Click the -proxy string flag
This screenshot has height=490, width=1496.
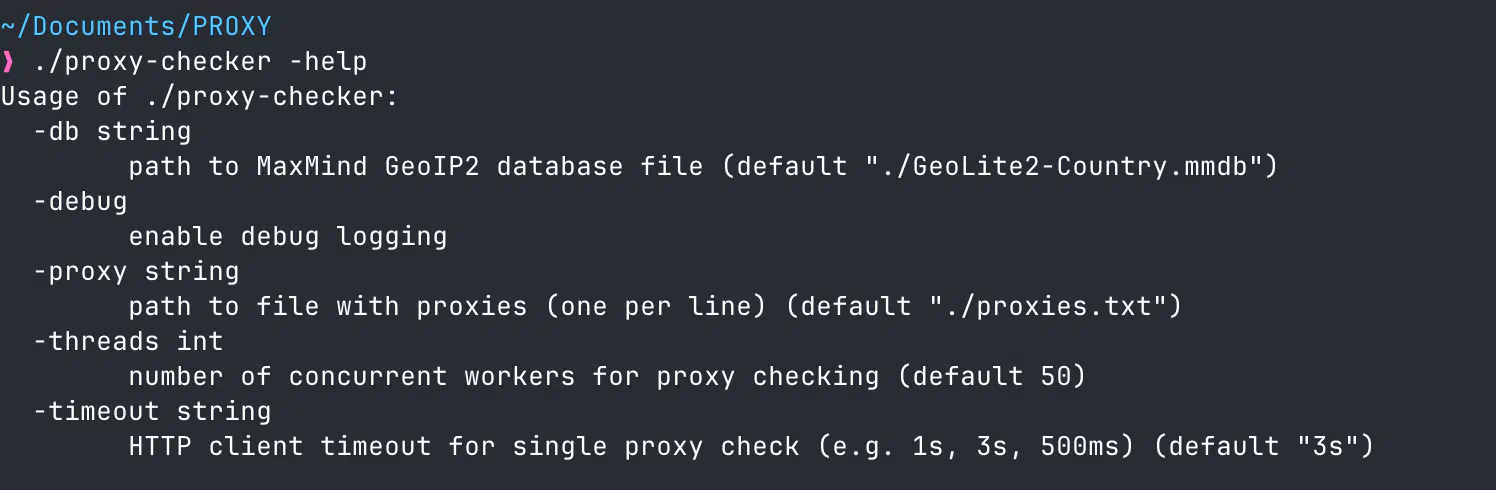[136, 271]
